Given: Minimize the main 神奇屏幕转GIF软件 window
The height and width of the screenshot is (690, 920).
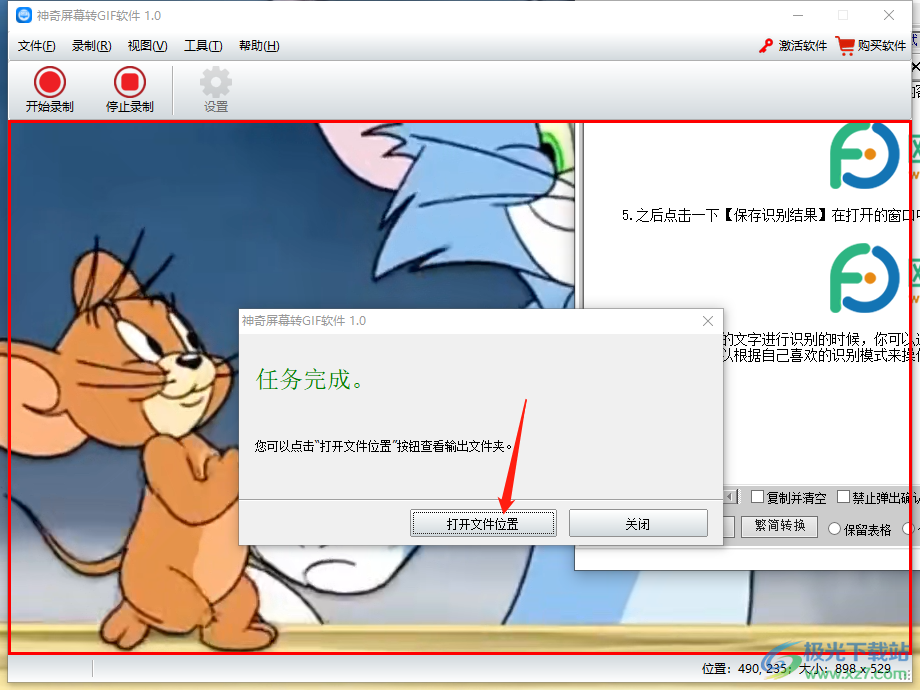Looking at the screenshot, I should (x=798, y=15).
